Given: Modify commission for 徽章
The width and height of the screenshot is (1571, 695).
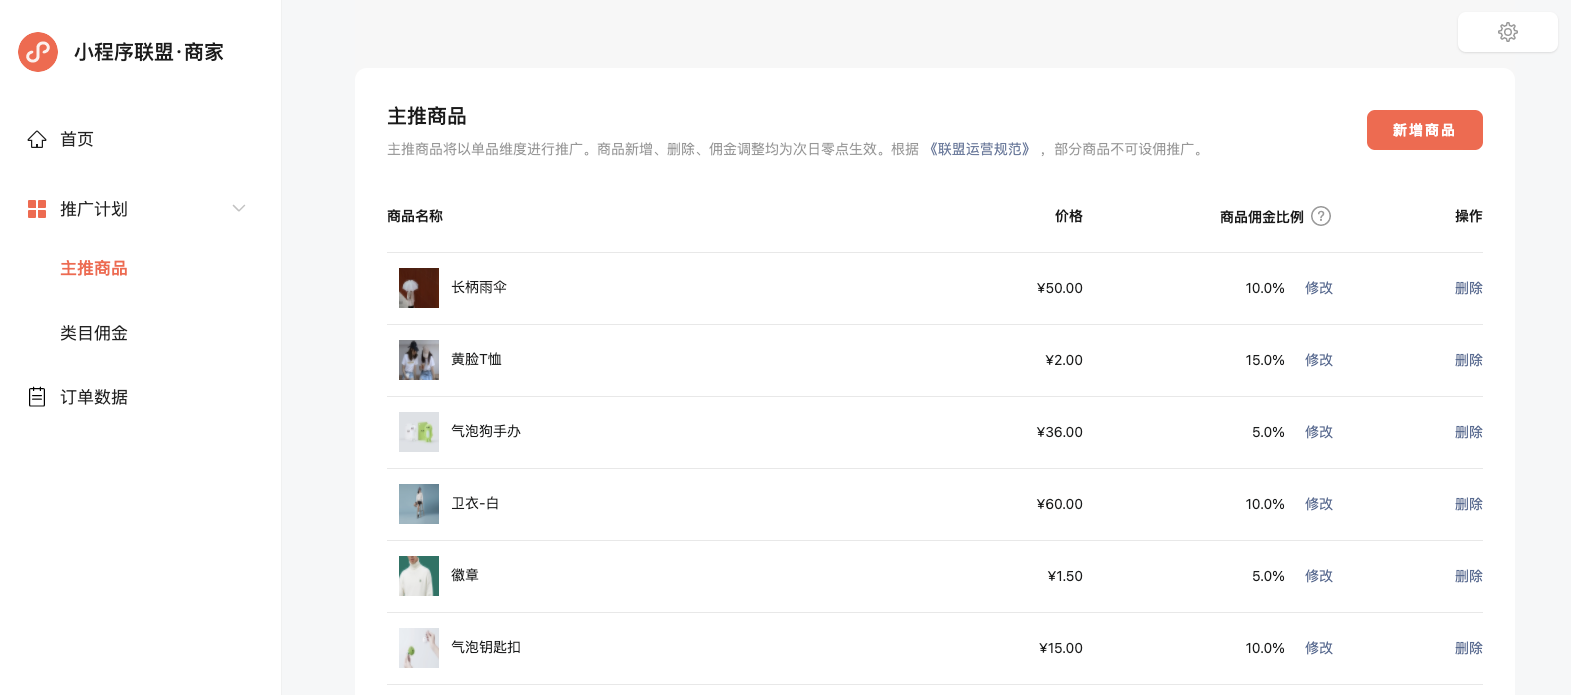Looking at the screenshot, I should [1318, 576].
